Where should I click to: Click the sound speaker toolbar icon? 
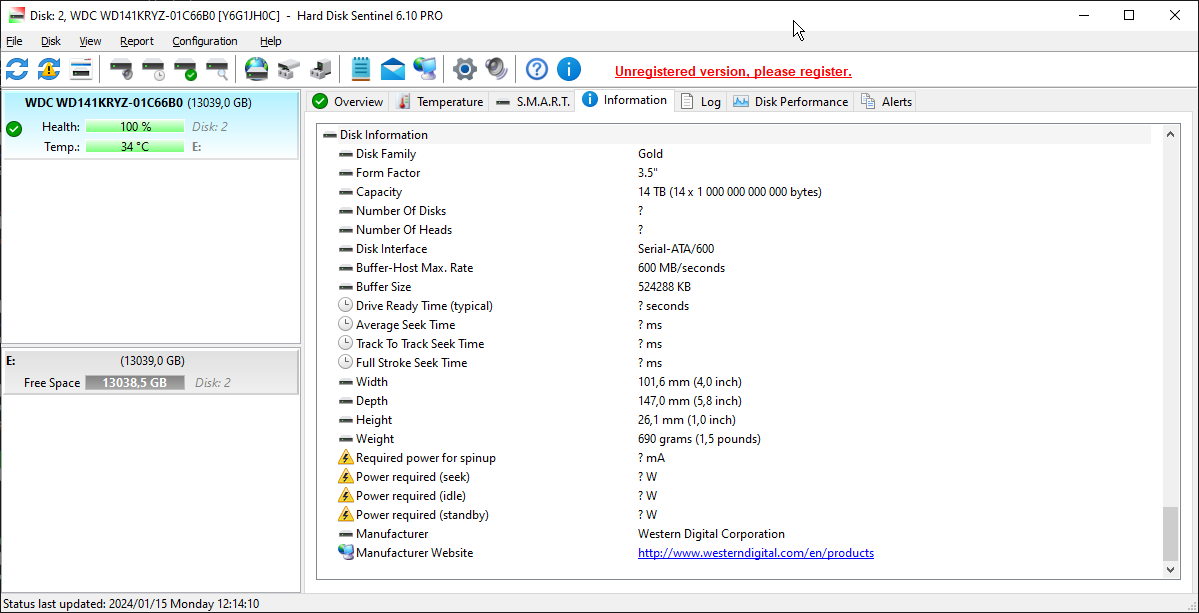pos(496,70)
